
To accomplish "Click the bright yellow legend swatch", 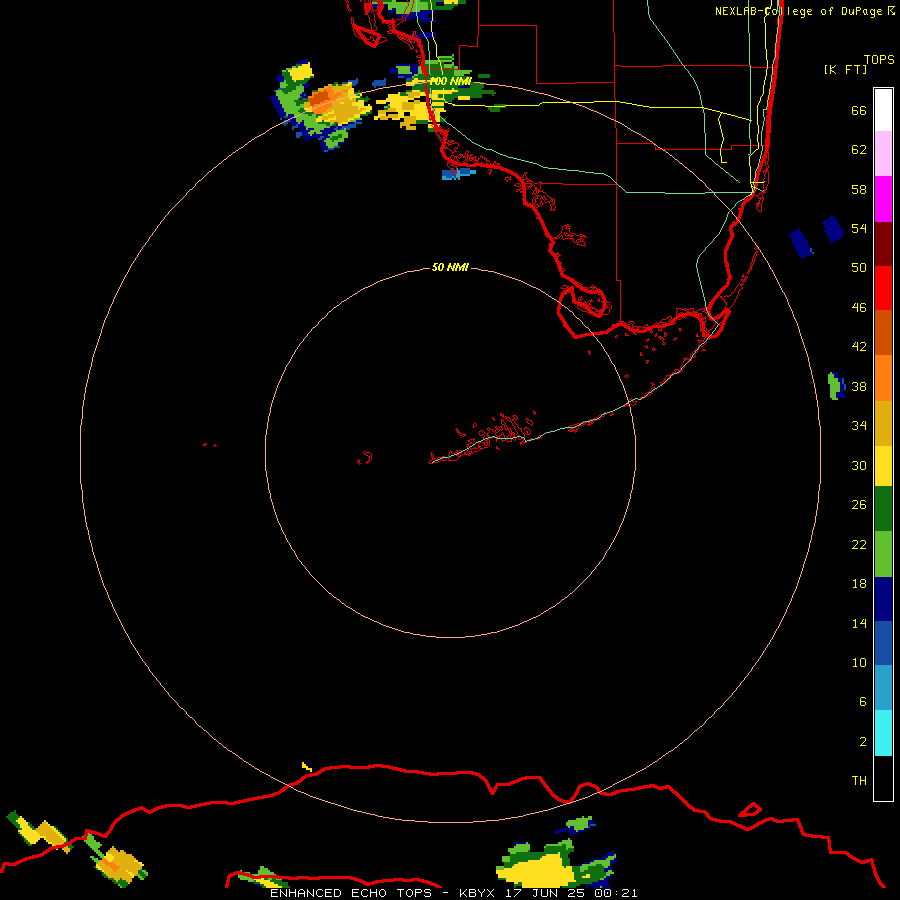I will point(883,466).
